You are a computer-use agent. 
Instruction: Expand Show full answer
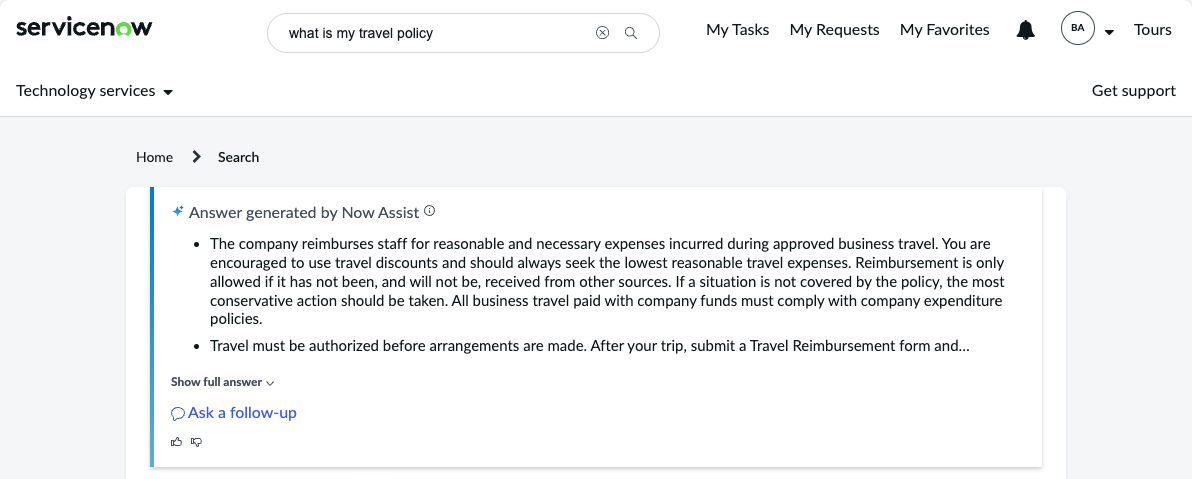(222, 382)
